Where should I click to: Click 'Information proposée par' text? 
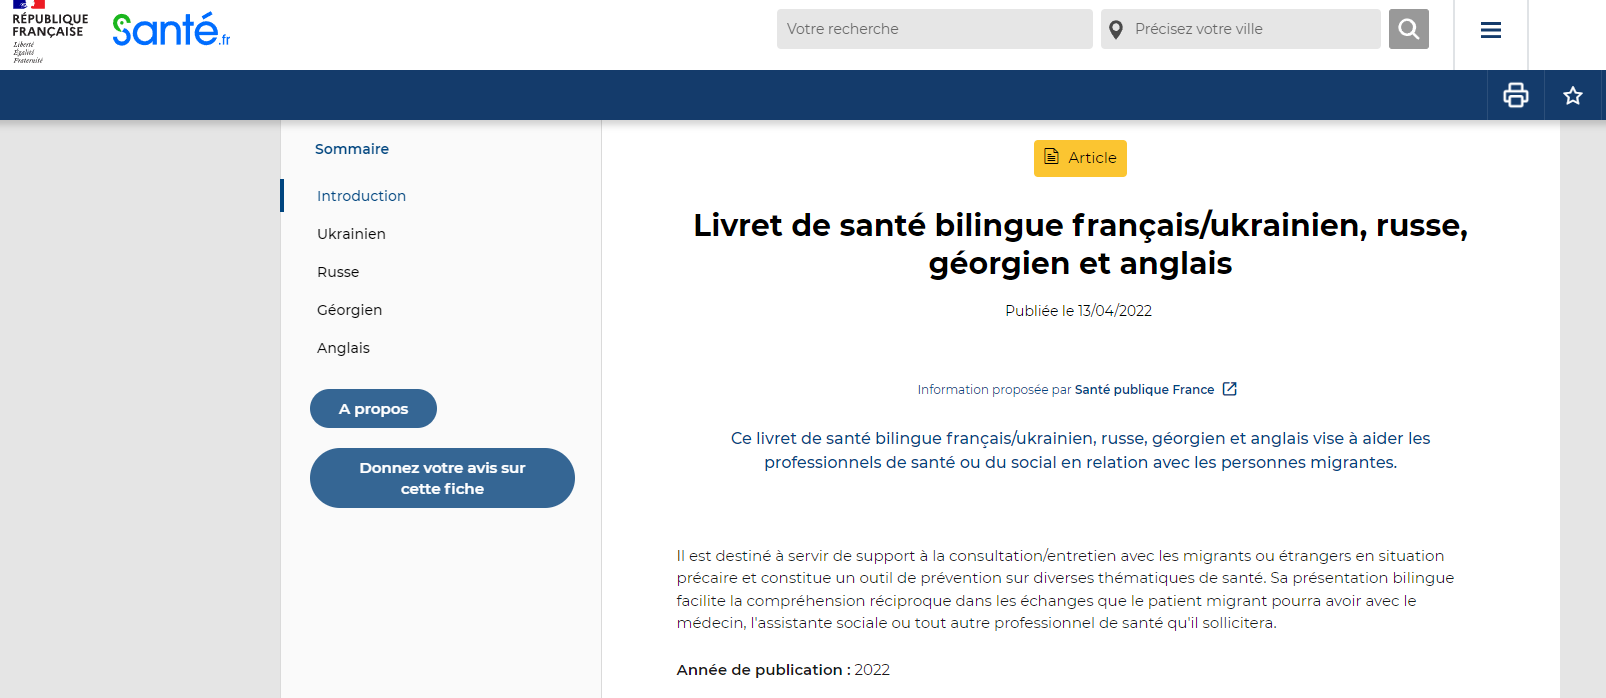coord(994,390)
